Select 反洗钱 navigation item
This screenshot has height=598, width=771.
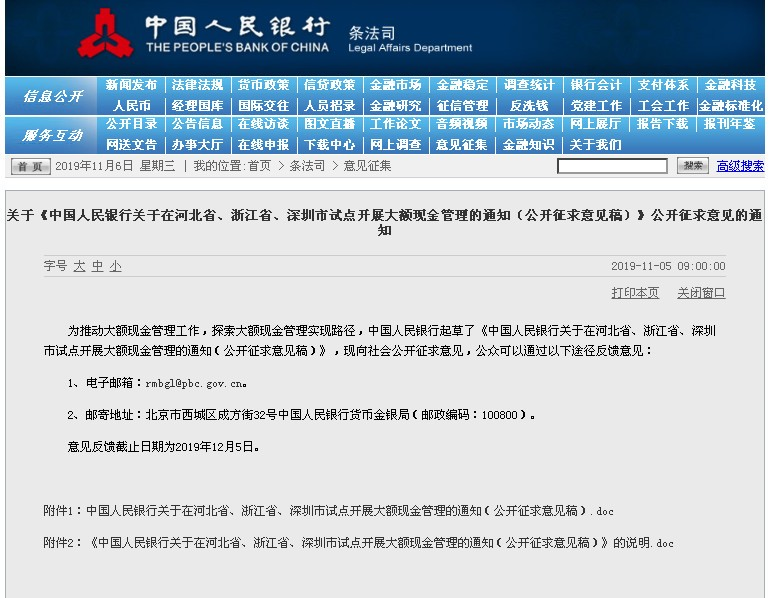click(529, 106)
